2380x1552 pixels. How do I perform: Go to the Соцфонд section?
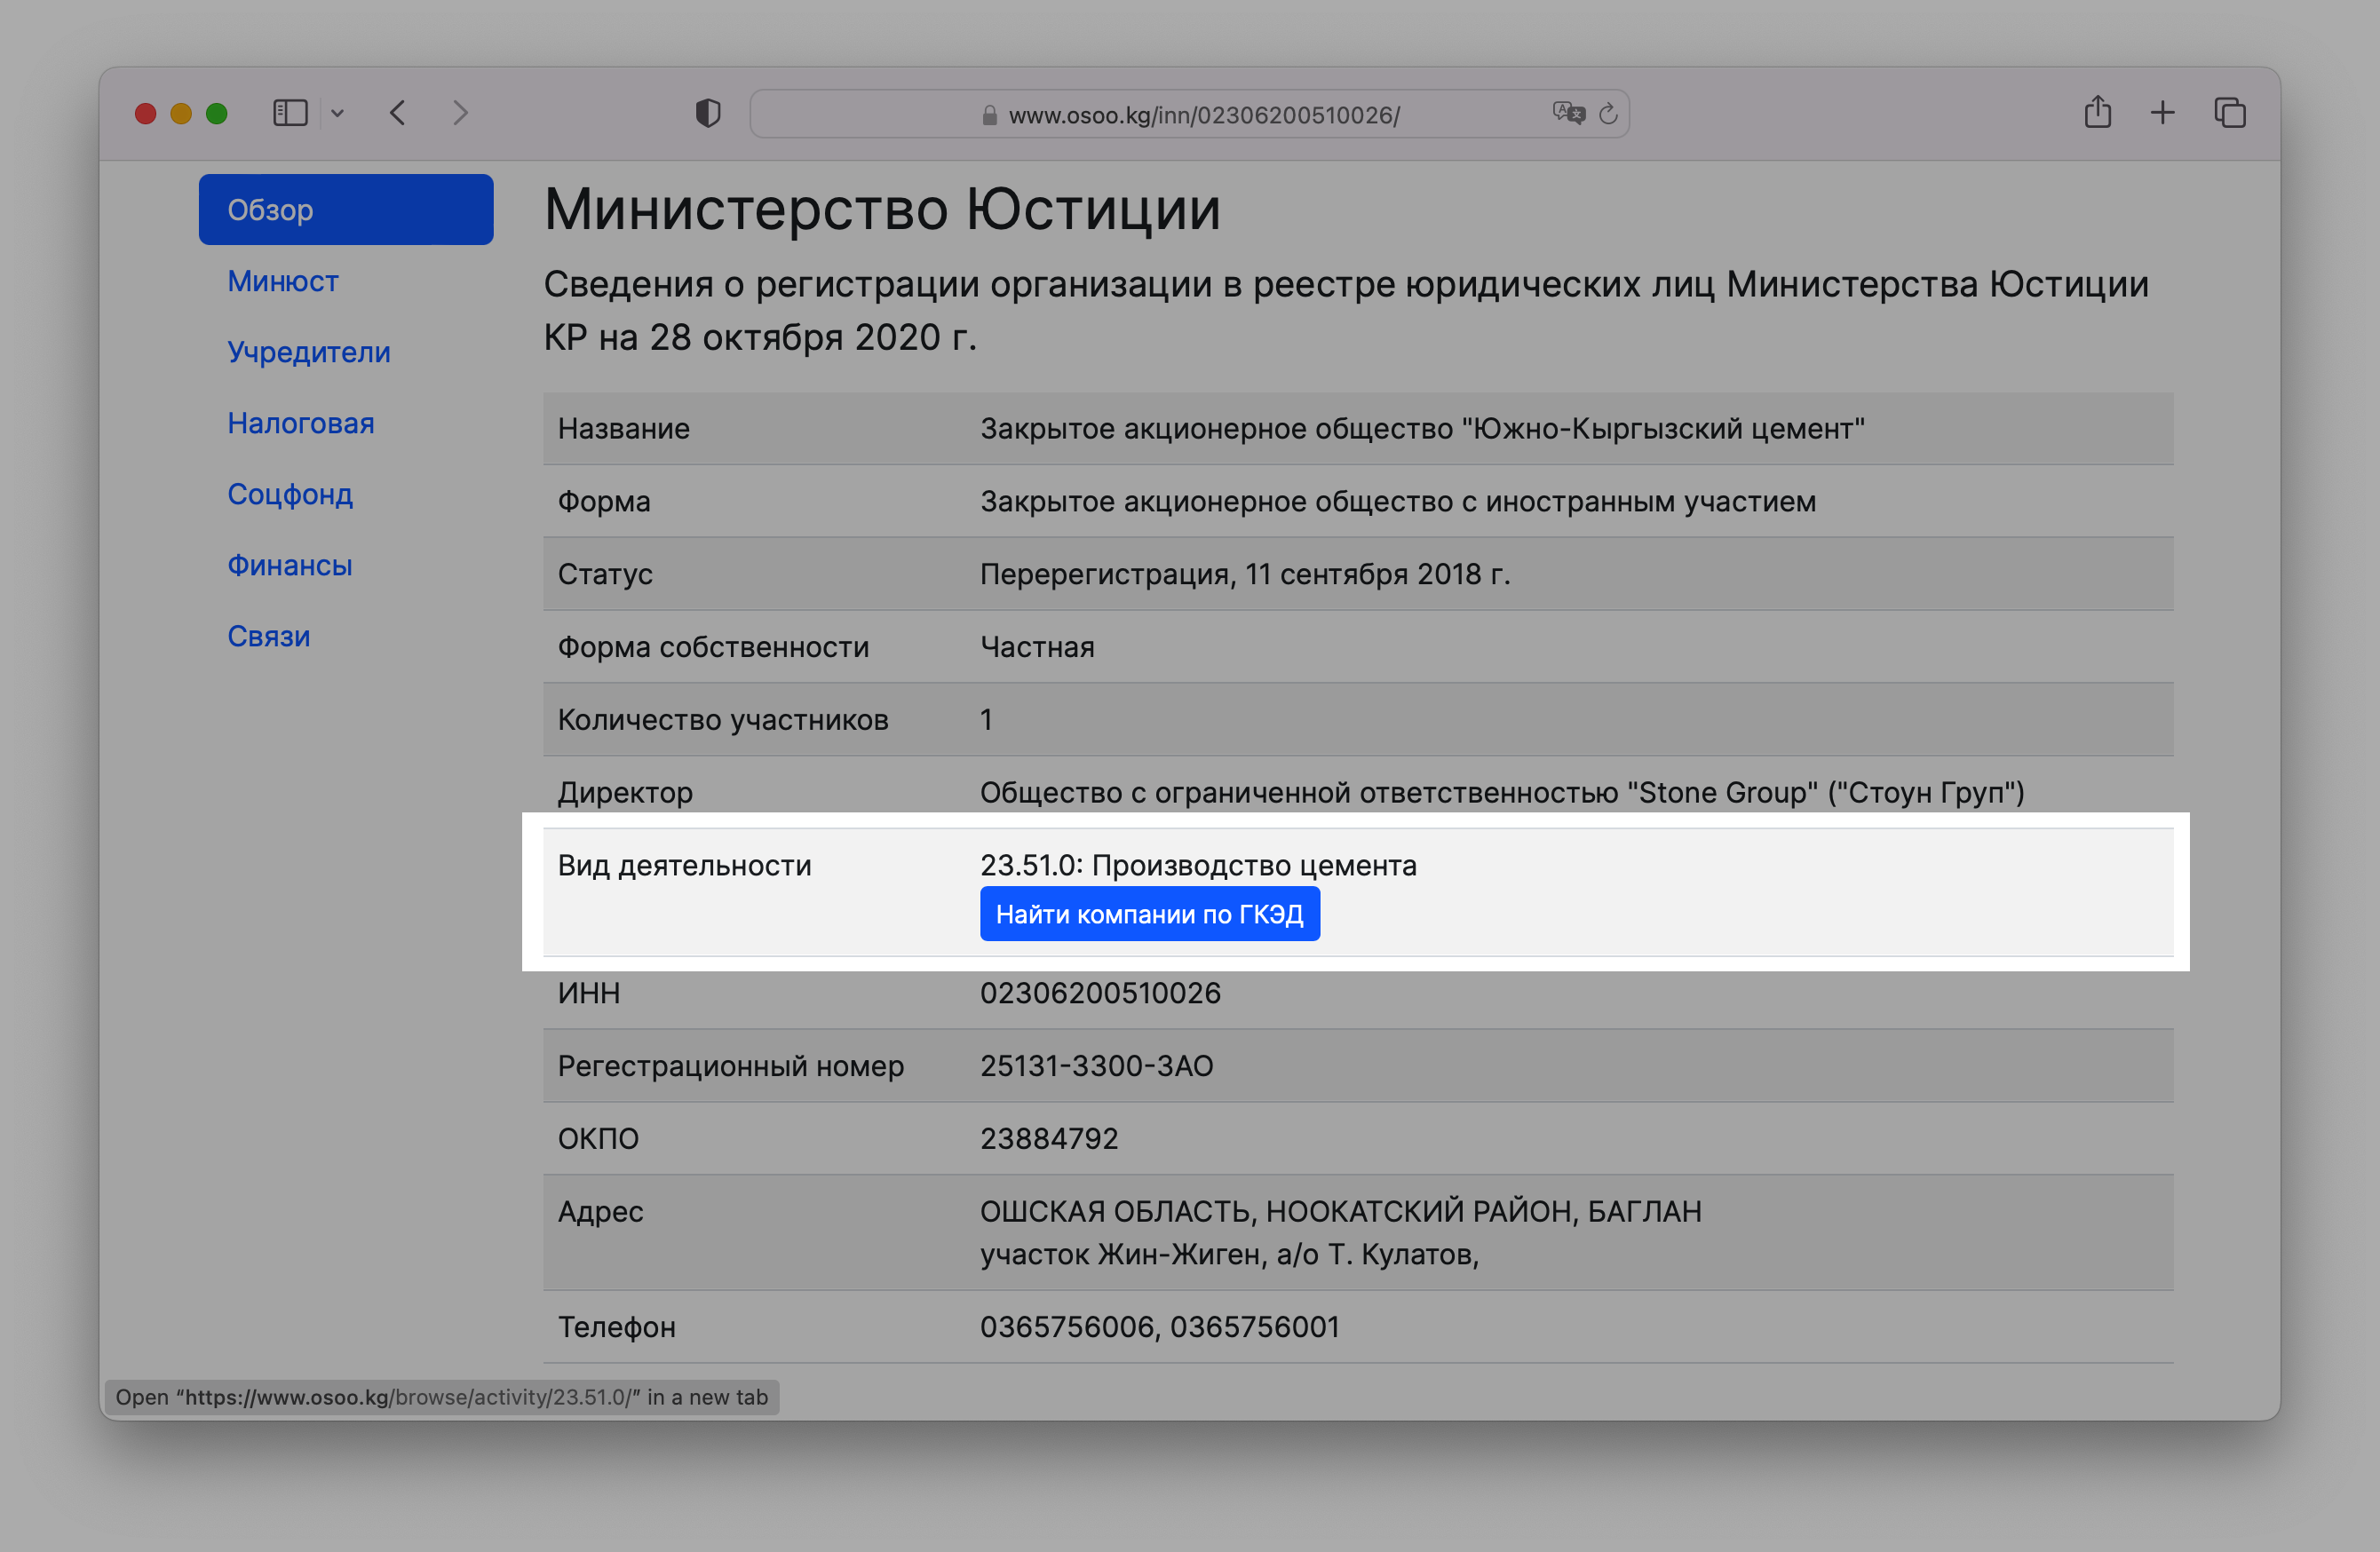click(x=290, y=494)
